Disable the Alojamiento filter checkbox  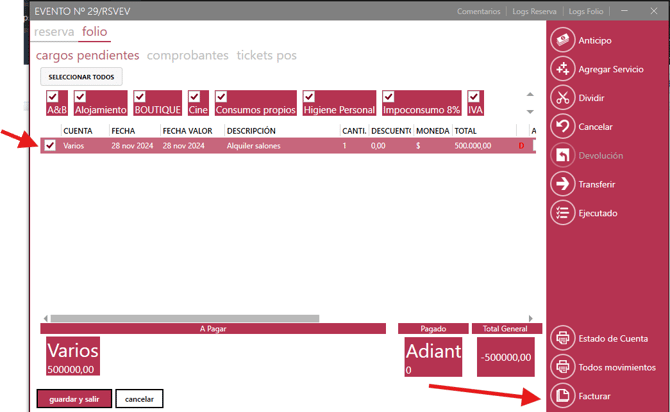click(x=80, y=97)
